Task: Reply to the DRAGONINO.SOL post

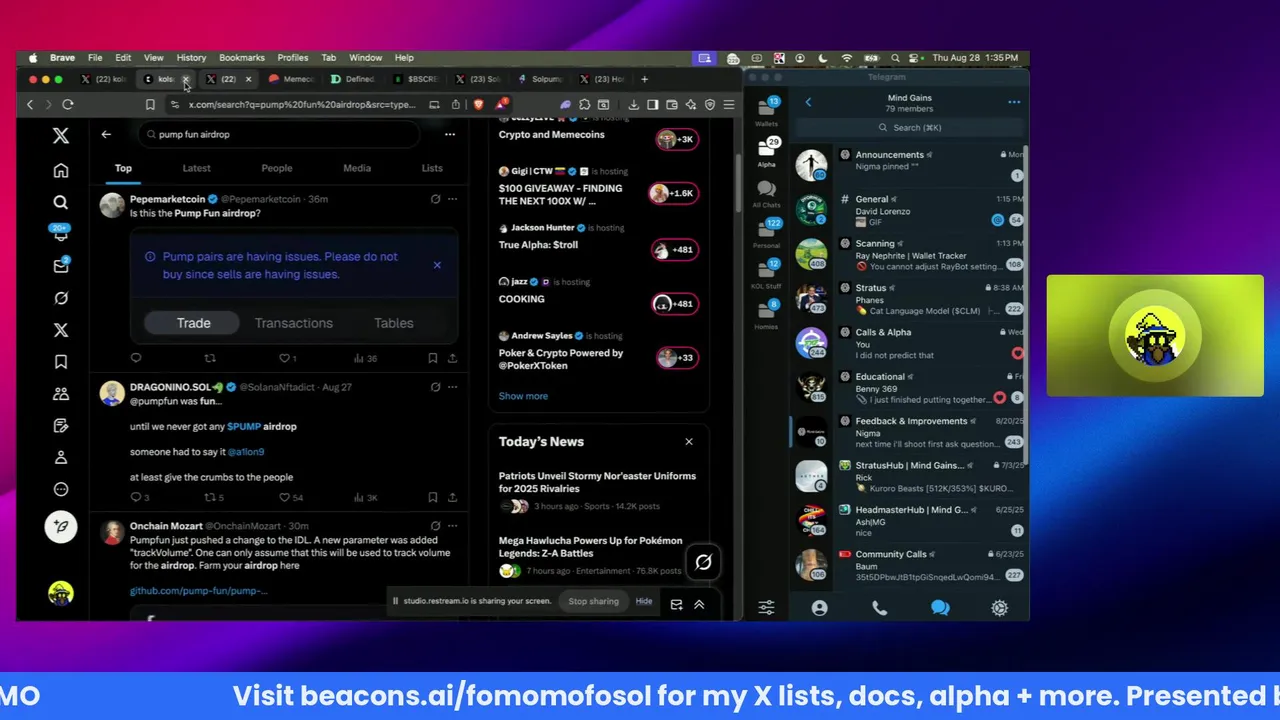Action: [x=136, y=497]
